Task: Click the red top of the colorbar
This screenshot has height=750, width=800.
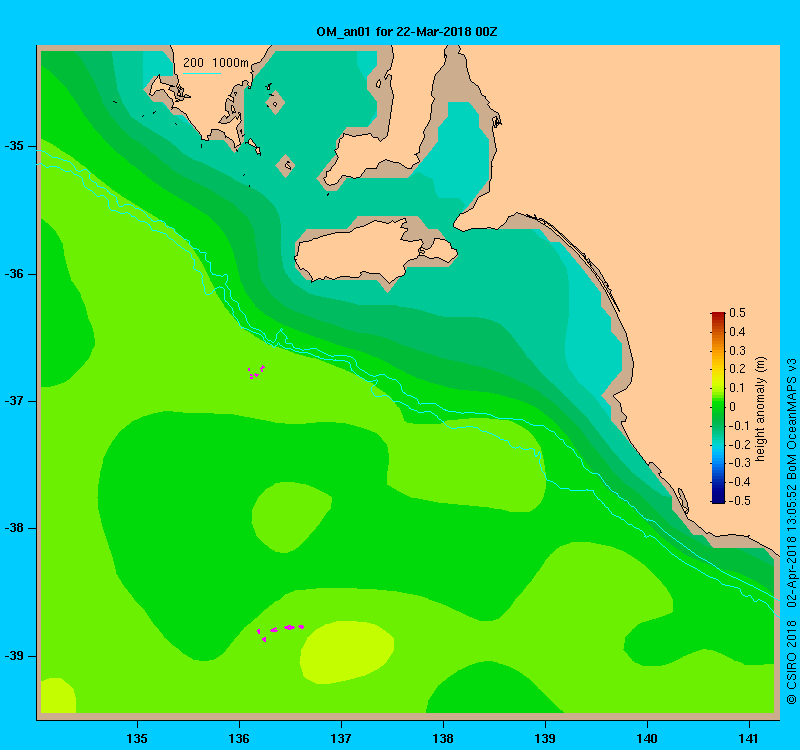Action: (718, 316)
